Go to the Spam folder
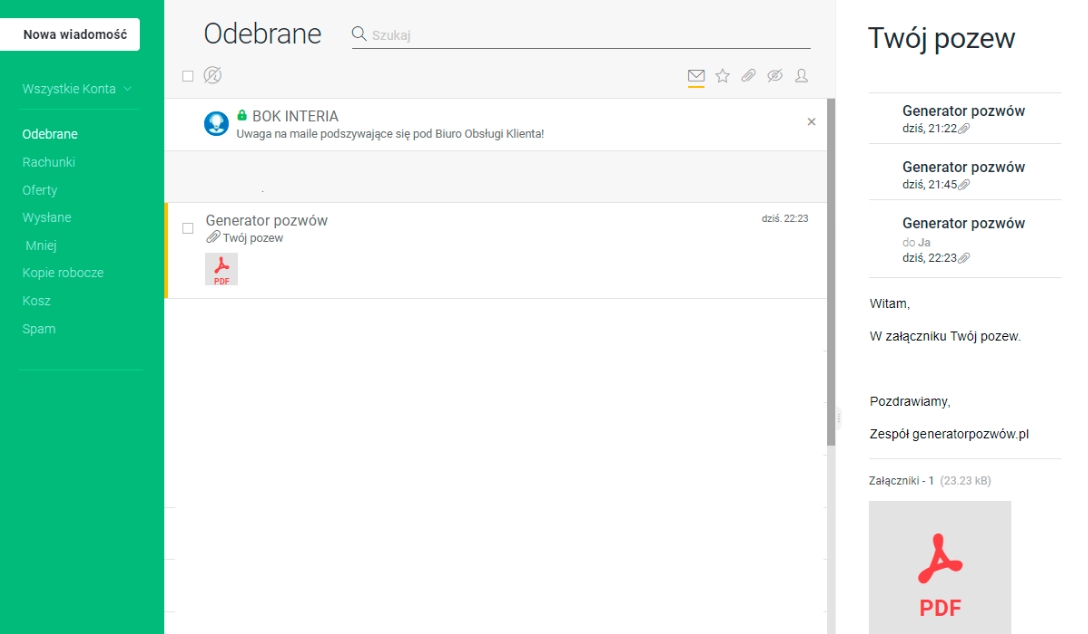The image size is (1088, 634). coord(39,329)
